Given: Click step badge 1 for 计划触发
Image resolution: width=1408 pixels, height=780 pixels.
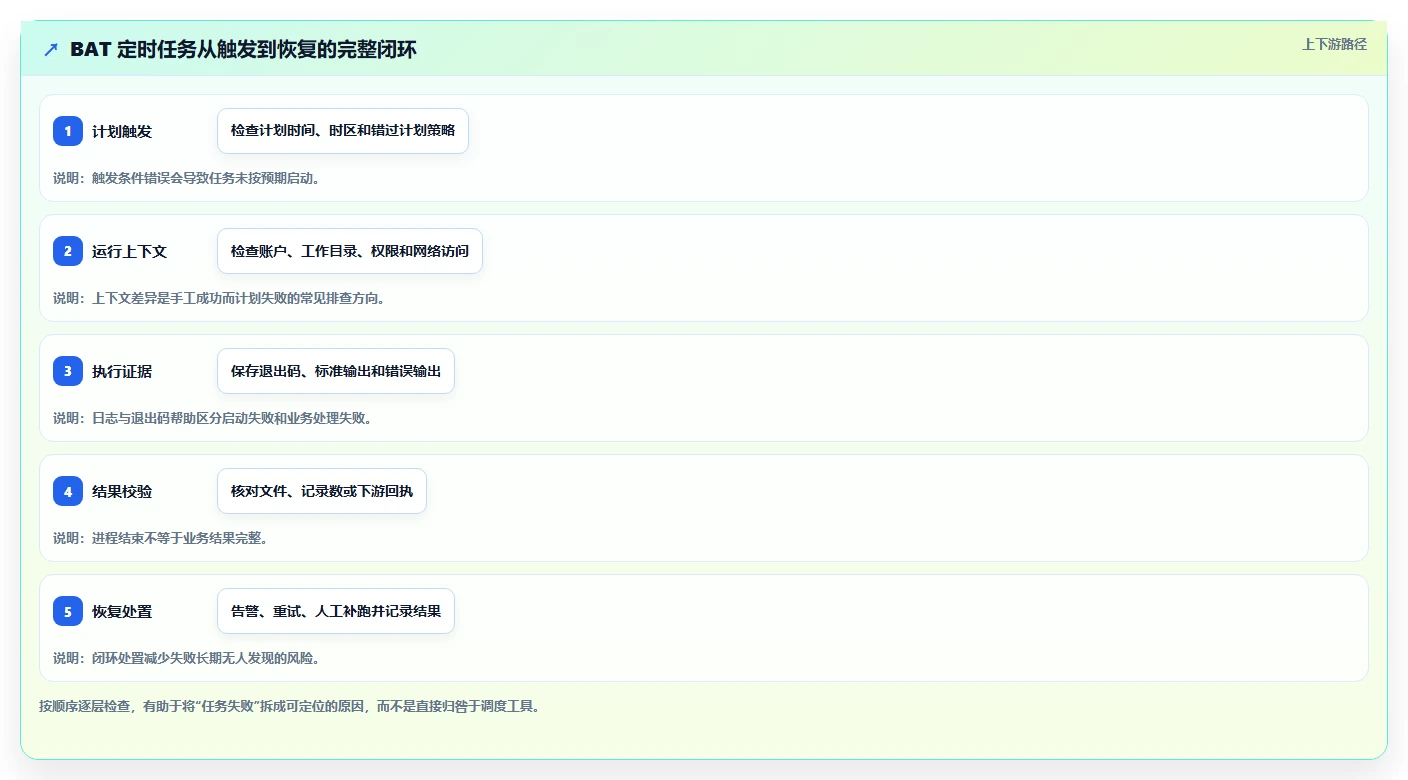Looking at the screenshot, I should (x=68, y=131).
